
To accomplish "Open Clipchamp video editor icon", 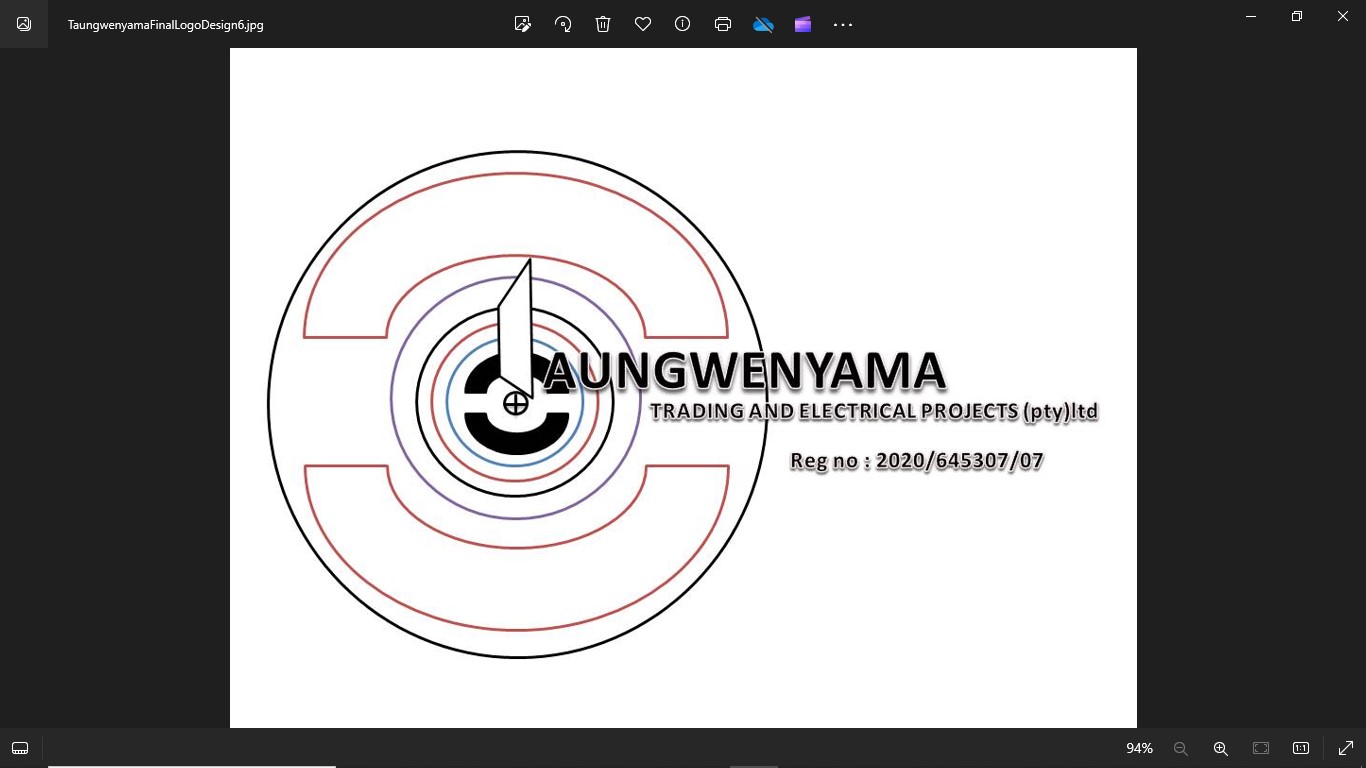I will [x=803, y=24].
